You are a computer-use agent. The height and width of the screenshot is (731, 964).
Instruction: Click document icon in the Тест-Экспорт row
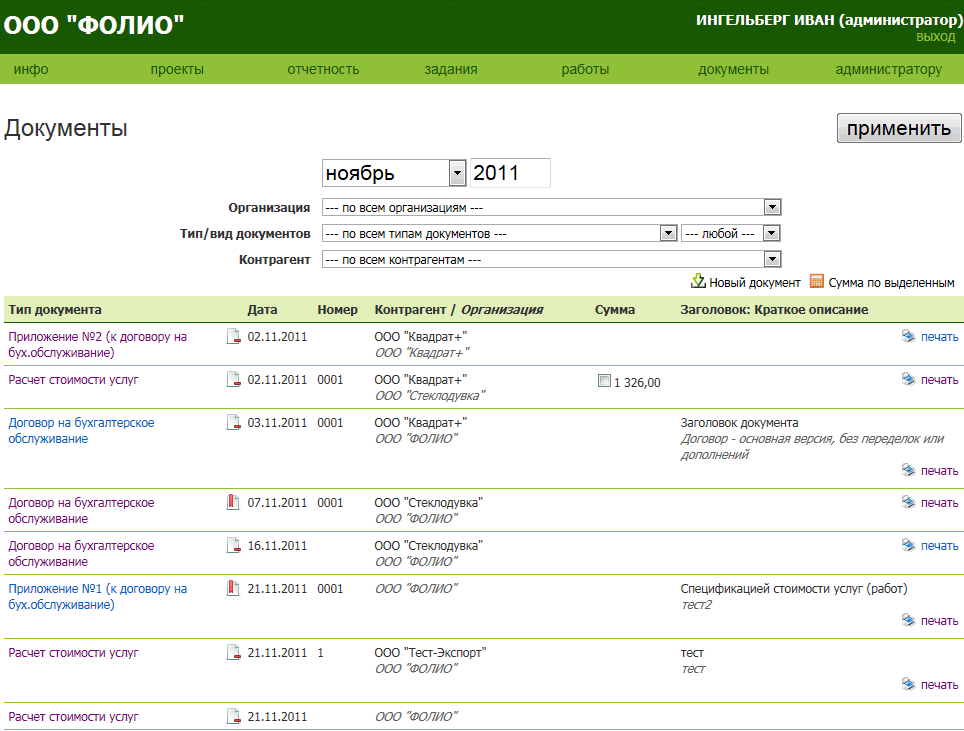[233, 652]
